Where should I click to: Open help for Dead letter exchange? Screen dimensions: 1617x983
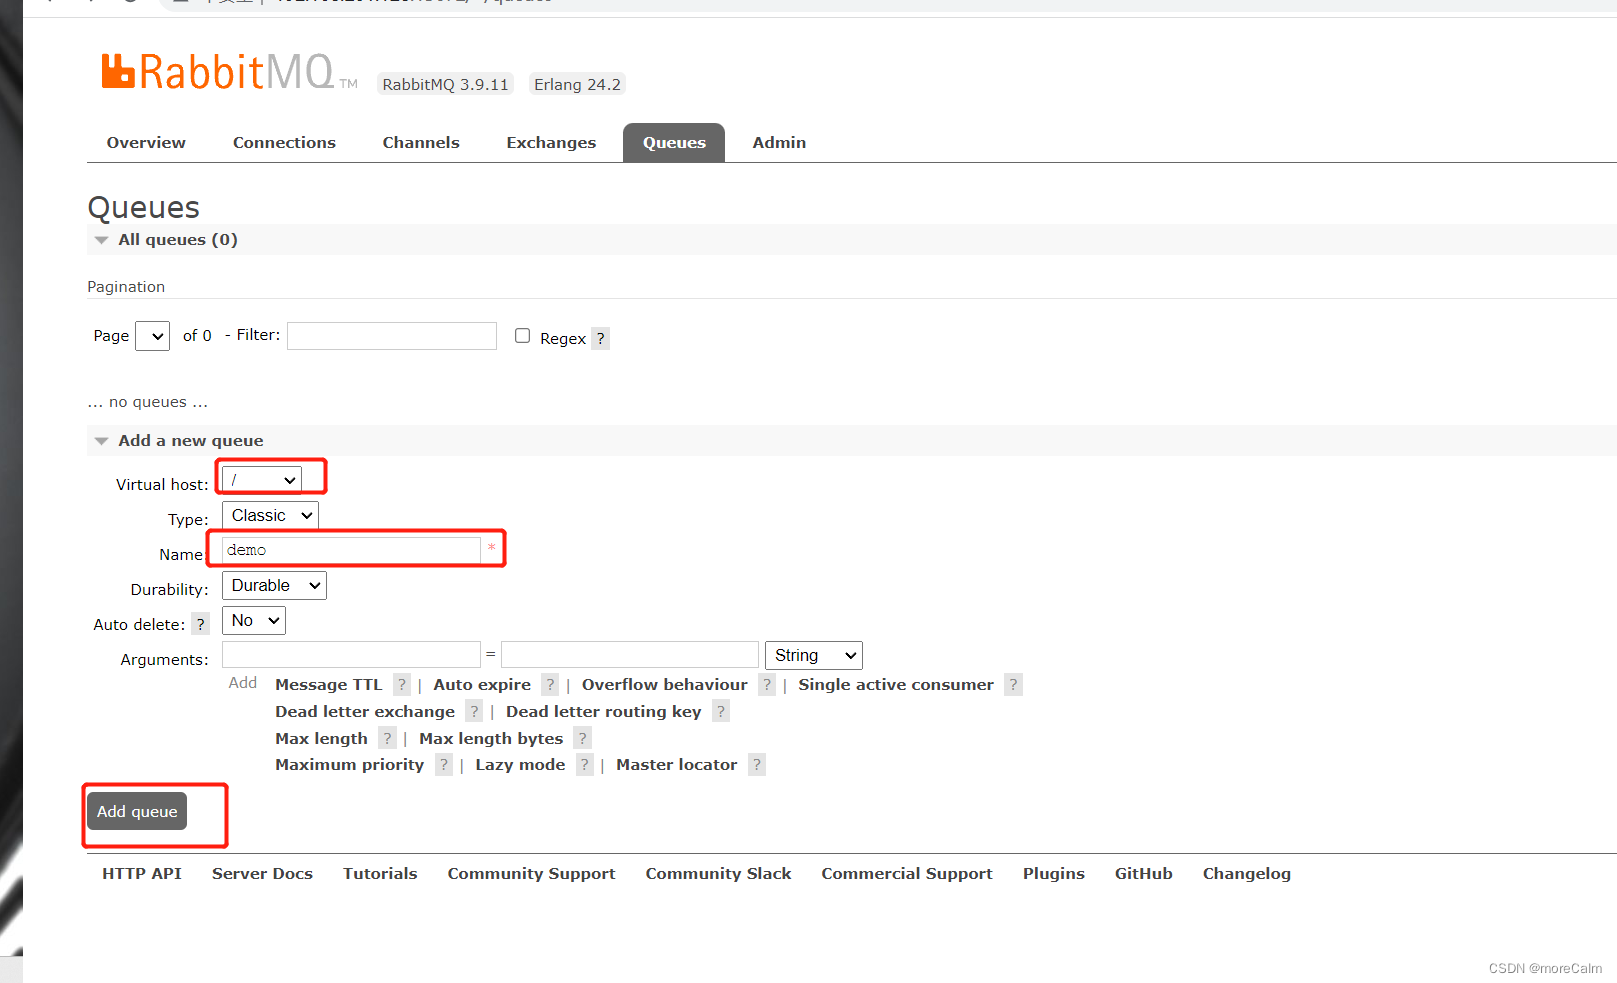coord(473,711)
